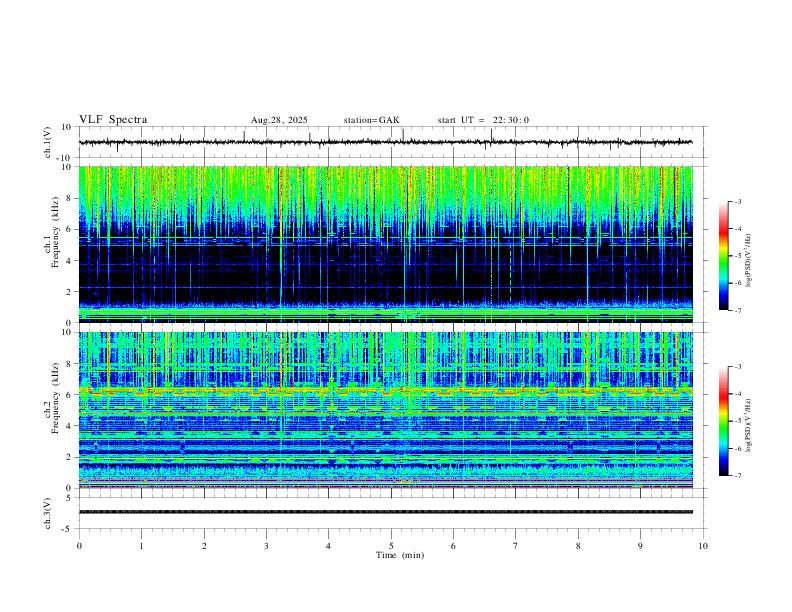Click the "ch.1(V)" waveform axis label
The height and width of the screenshot is (612, 792).
[48, 142]
